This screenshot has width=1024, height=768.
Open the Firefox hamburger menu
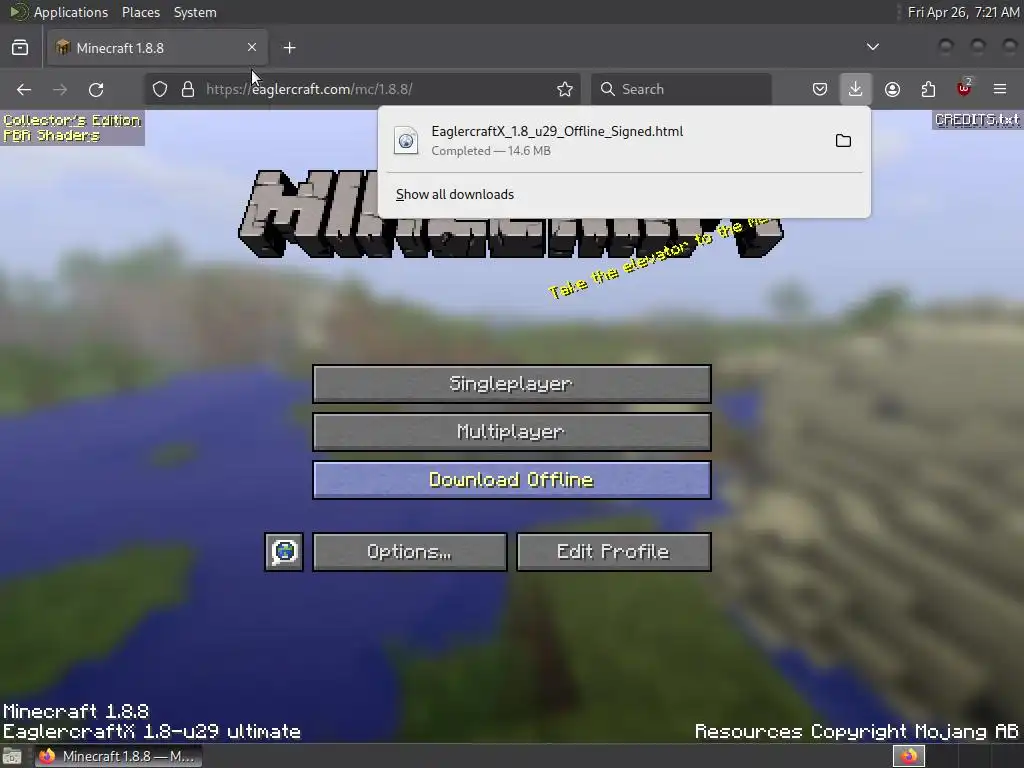coord(1000,89)
